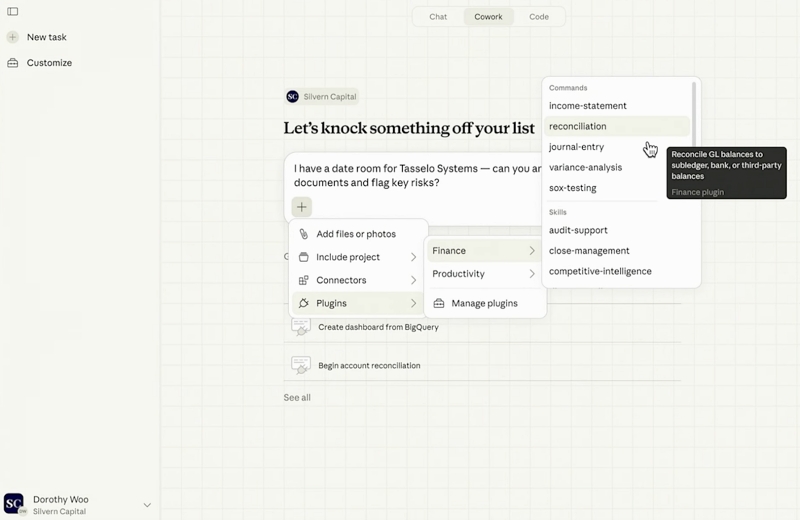Collapse the sidebar with the panel icon

click(x=13, y=11)
